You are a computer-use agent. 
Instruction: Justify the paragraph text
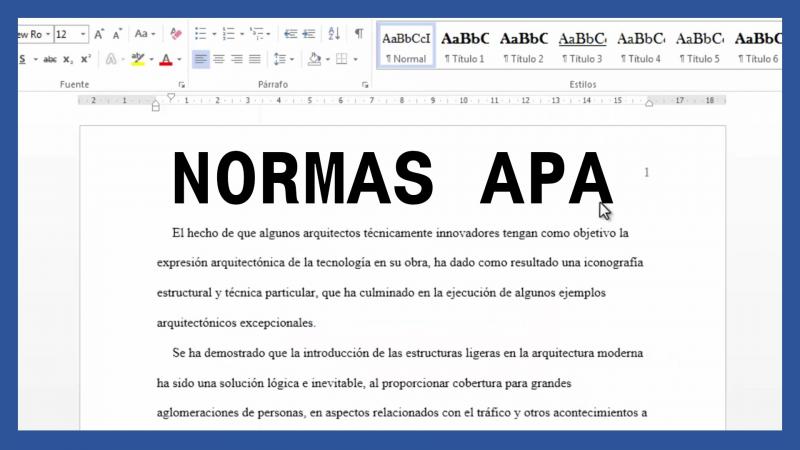coord(255,60)
